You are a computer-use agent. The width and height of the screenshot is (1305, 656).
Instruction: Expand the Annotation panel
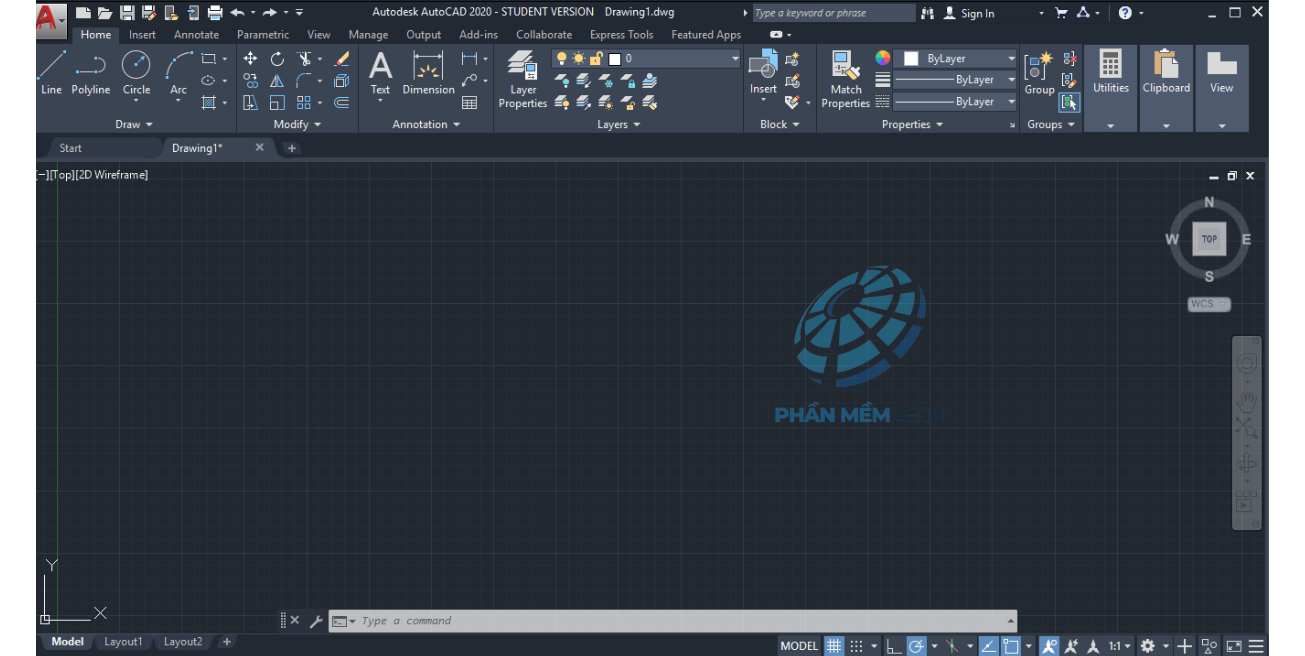point(426,125)
